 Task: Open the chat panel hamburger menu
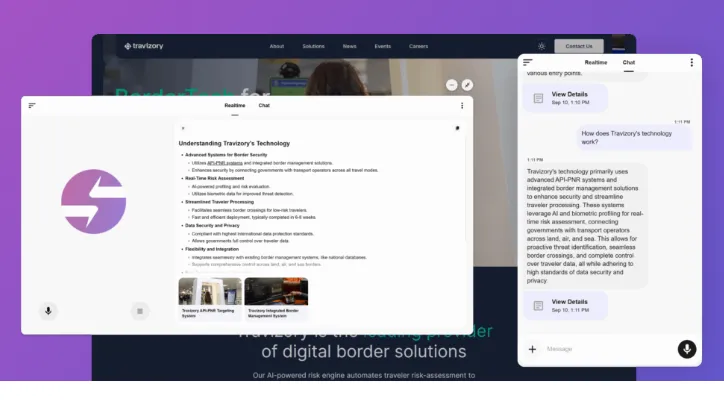pyautogui.click(x=528, y=62)
